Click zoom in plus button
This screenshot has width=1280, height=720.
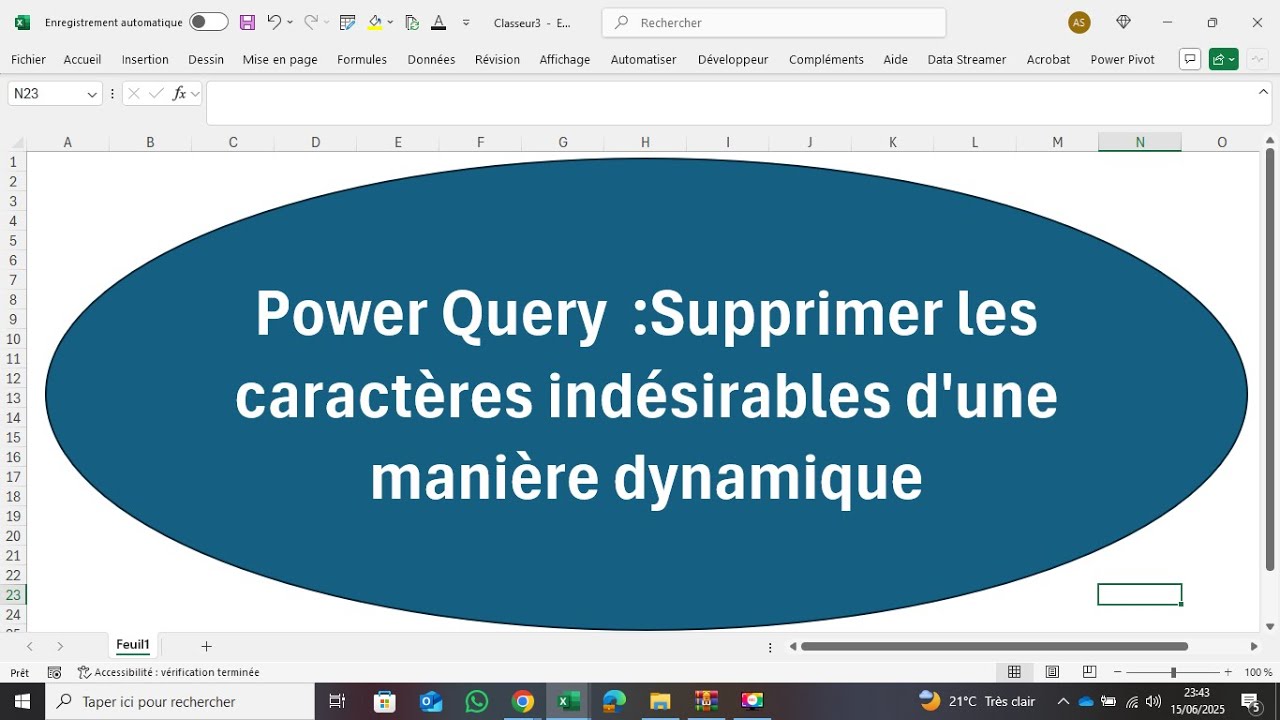pos(1228,672)
